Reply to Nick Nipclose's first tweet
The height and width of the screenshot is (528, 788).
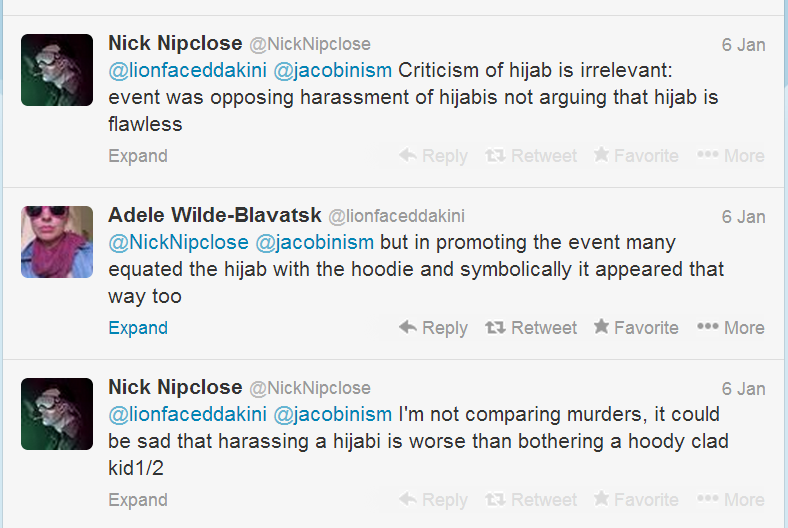coord(433,156)
